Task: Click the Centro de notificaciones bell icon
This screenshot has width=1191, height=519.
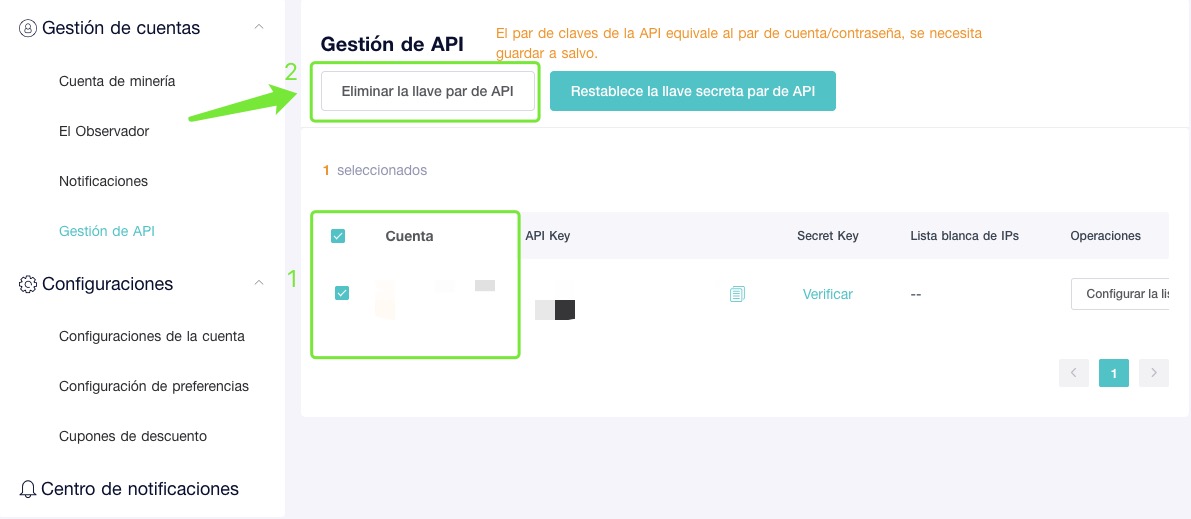Action: [x=28, y=489]
